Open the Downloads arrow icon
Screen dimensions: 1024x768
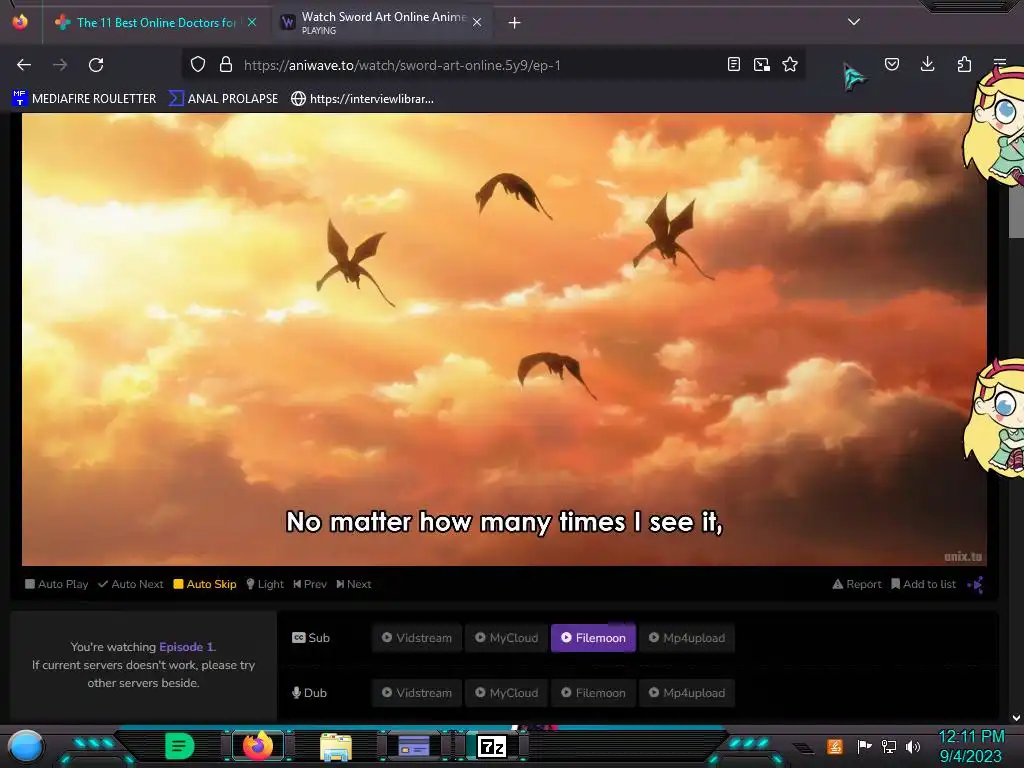pos(927,64)
